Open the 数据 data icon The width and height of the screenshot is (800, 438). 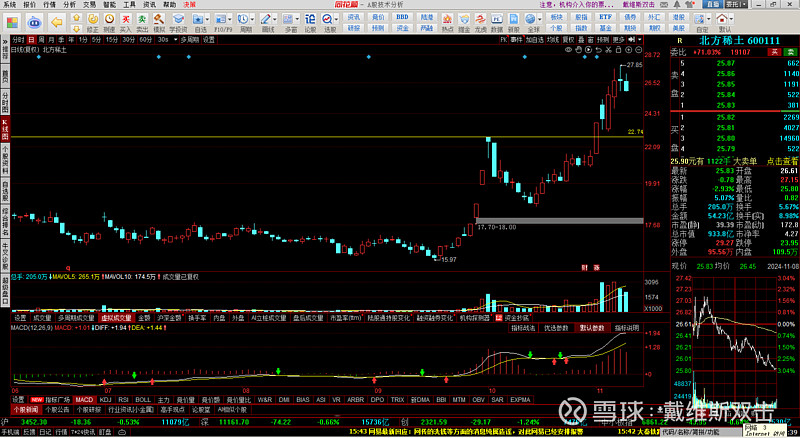tap(496, 19)
